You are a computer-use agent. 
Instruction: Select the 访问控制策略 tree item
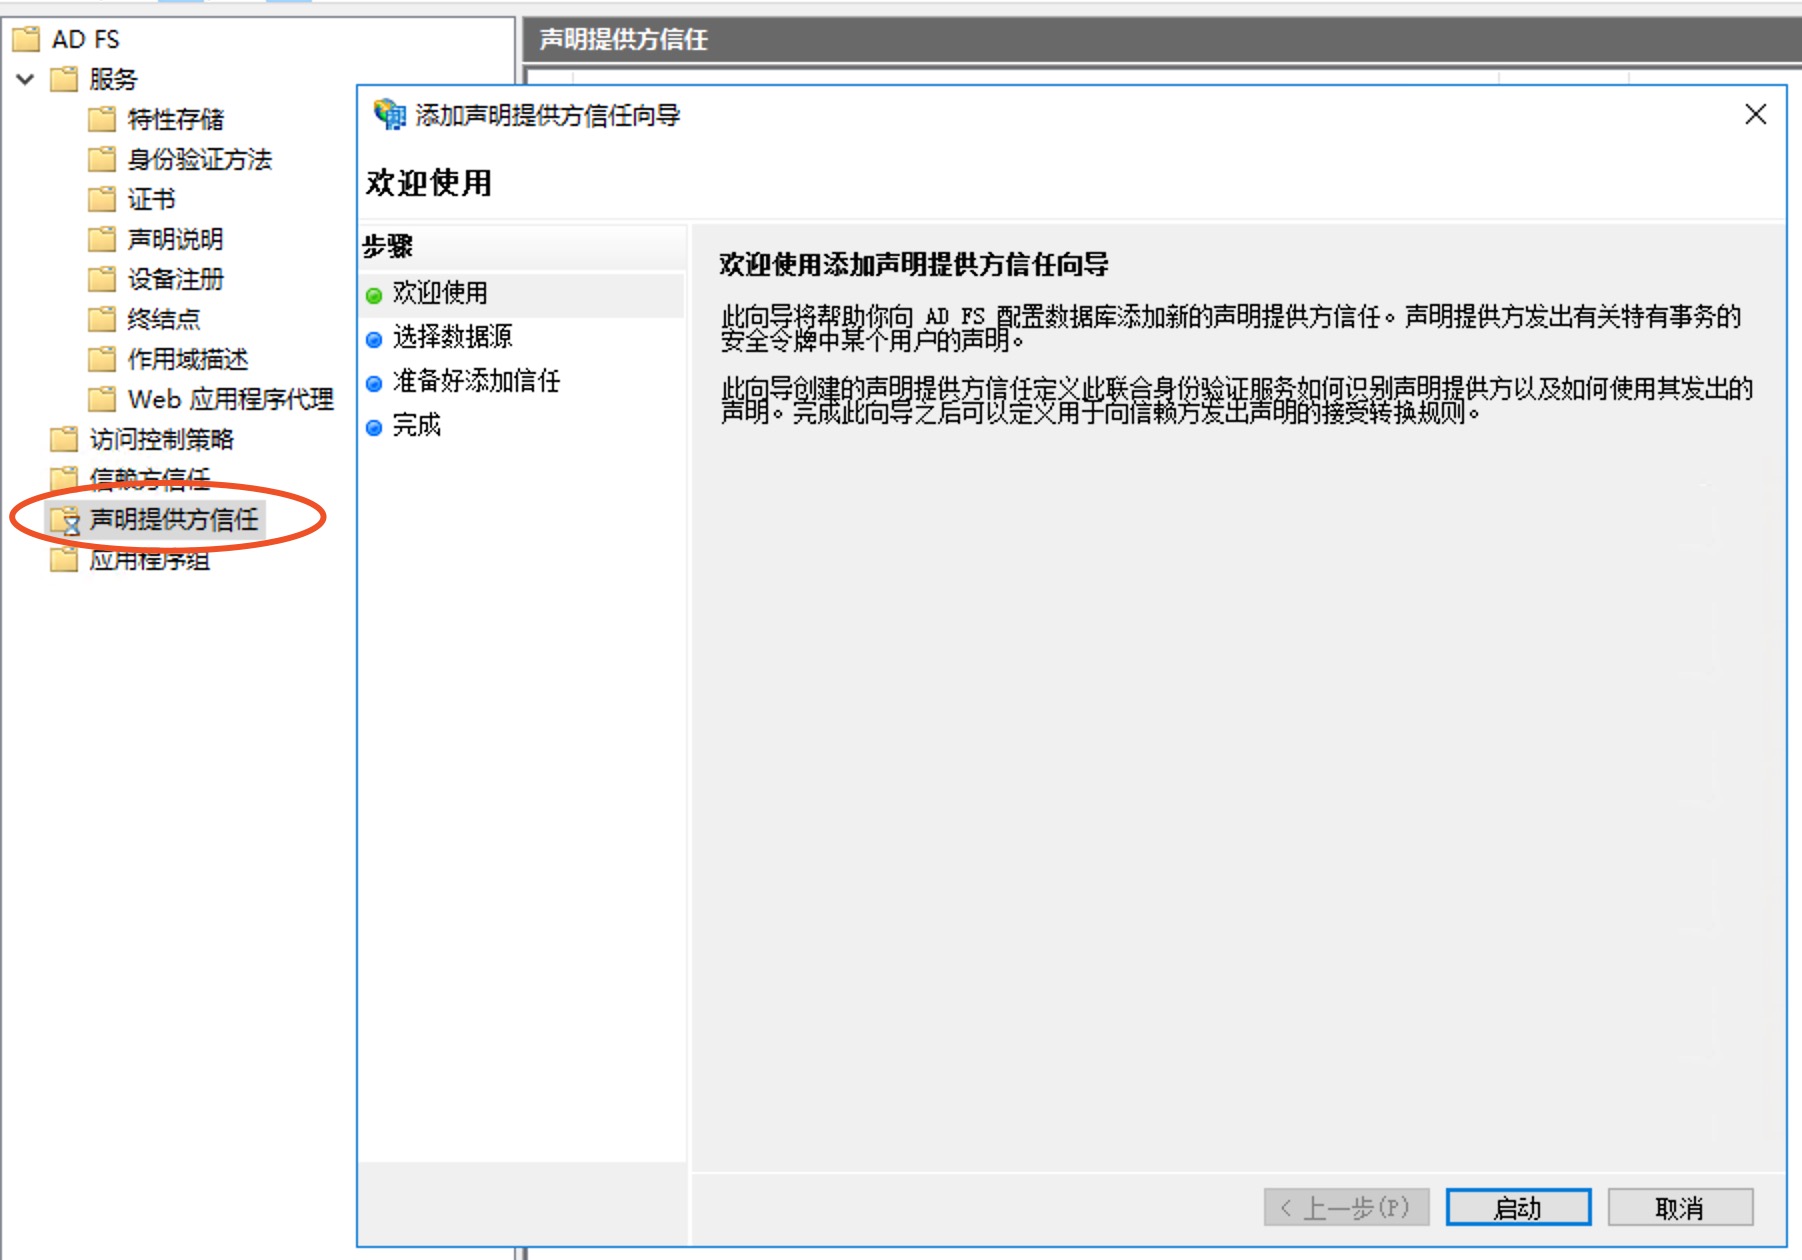point(162,439)
